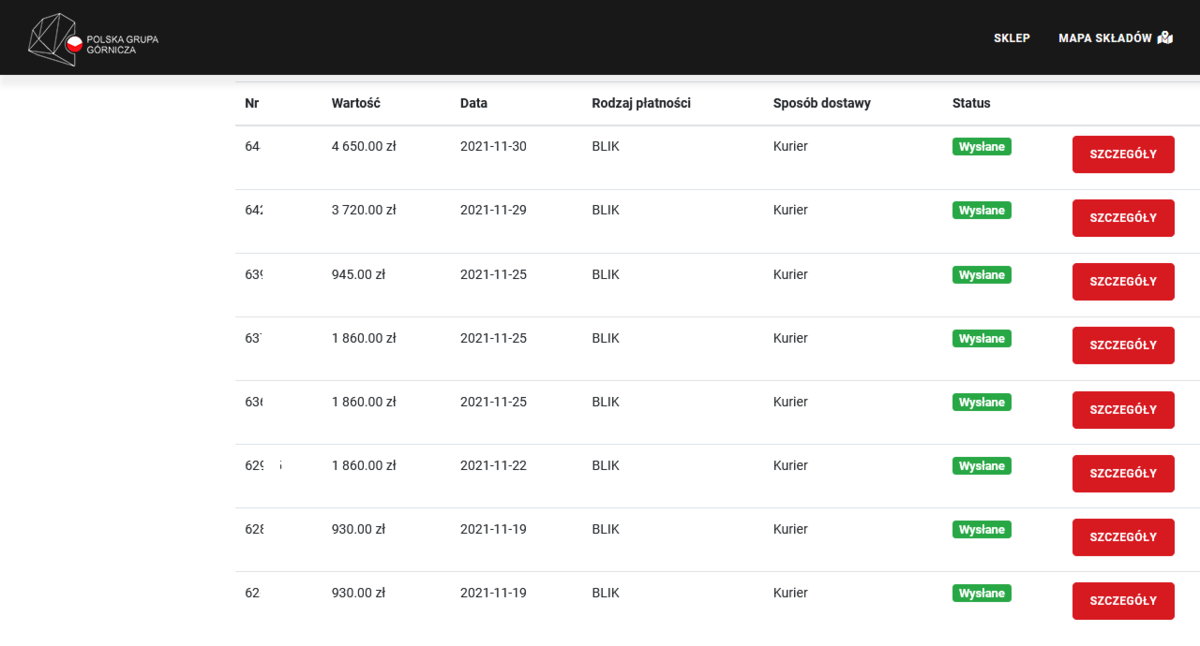Click the Status column header
The height and width of the screenshot is (646, 1200).
click(971, 103)
